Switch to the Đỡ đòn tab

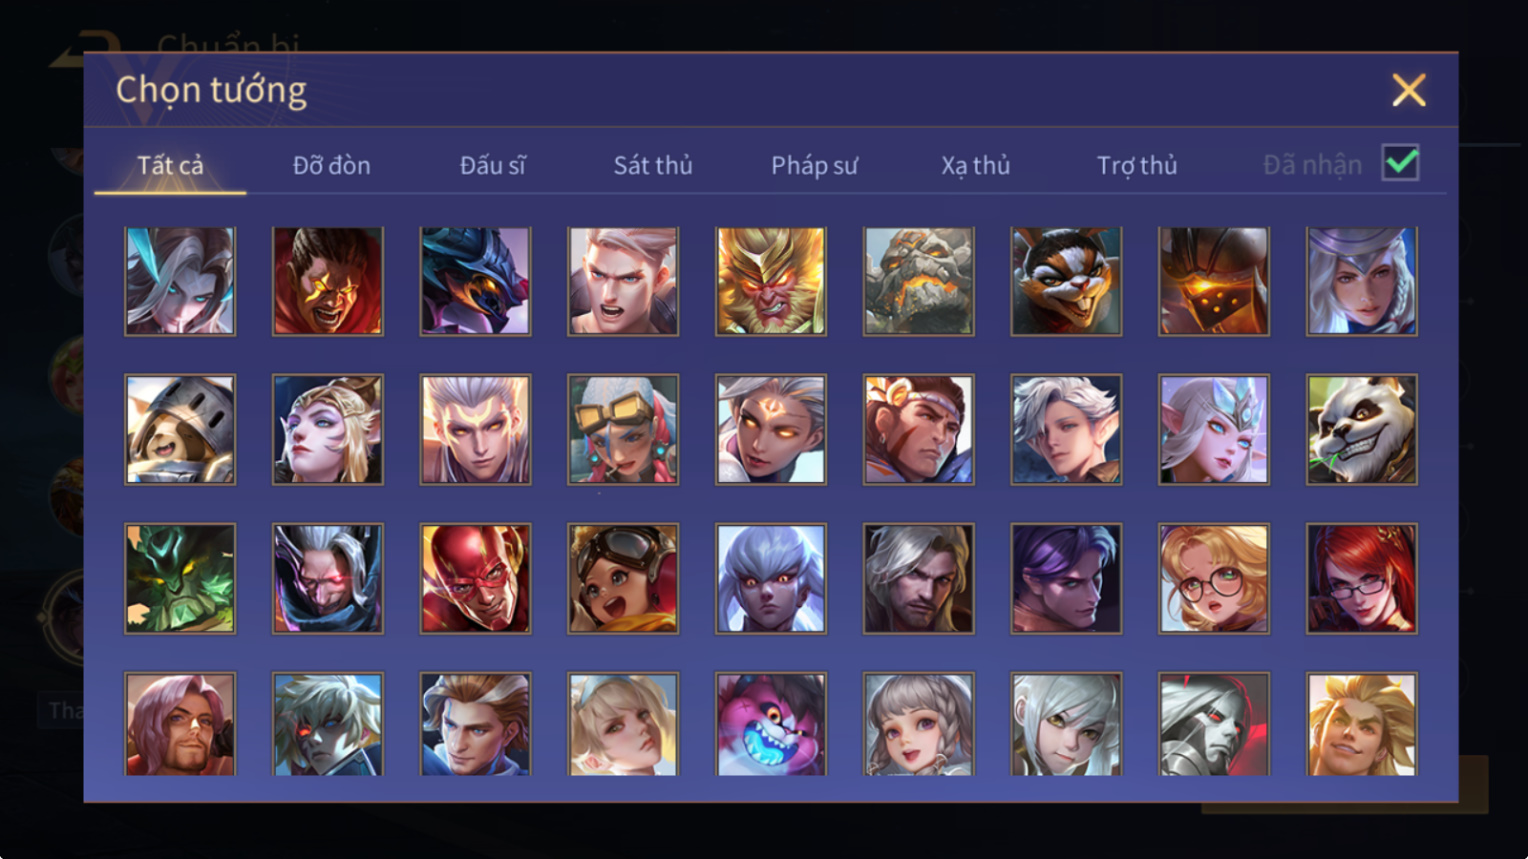[x=331, y=165]
